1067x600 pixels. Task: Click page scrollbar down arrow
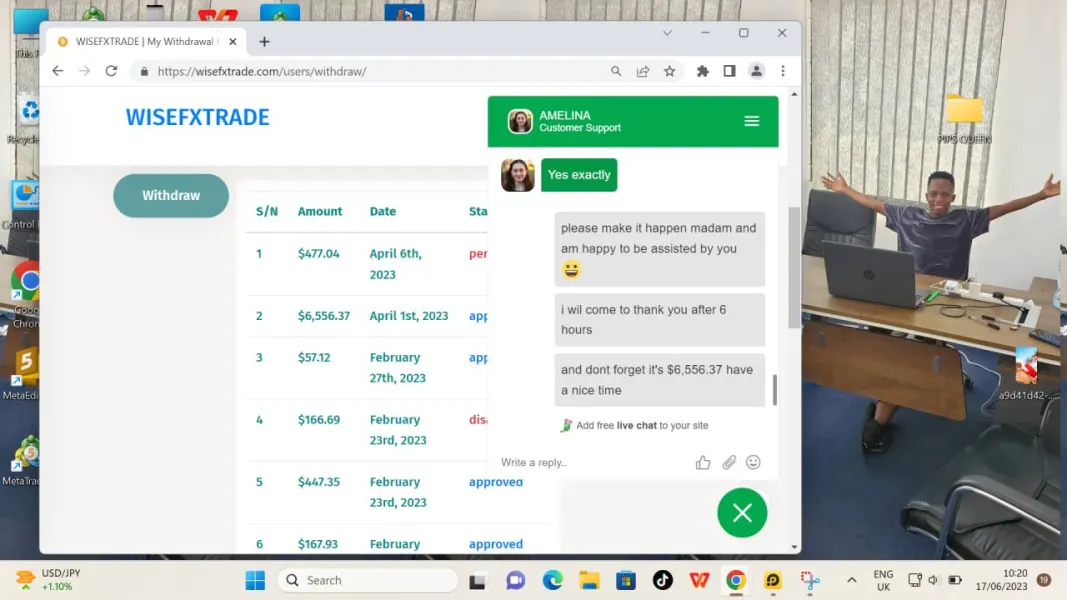(x=794, y=547)
